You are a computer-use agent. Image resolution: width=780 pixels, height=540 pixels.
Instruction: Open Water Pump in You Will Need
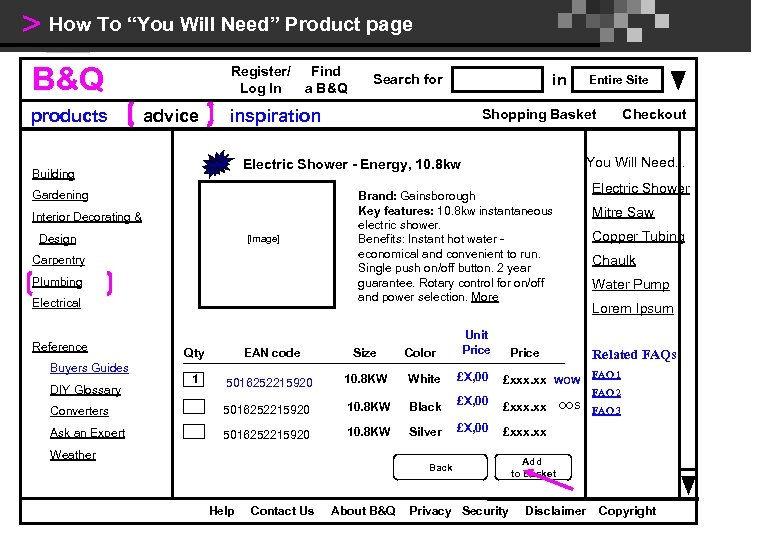tap(631, 284)
